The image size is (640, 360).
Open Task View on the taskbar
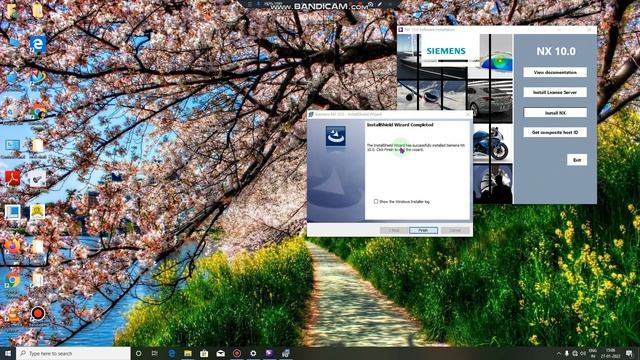(x=155, y=353)
